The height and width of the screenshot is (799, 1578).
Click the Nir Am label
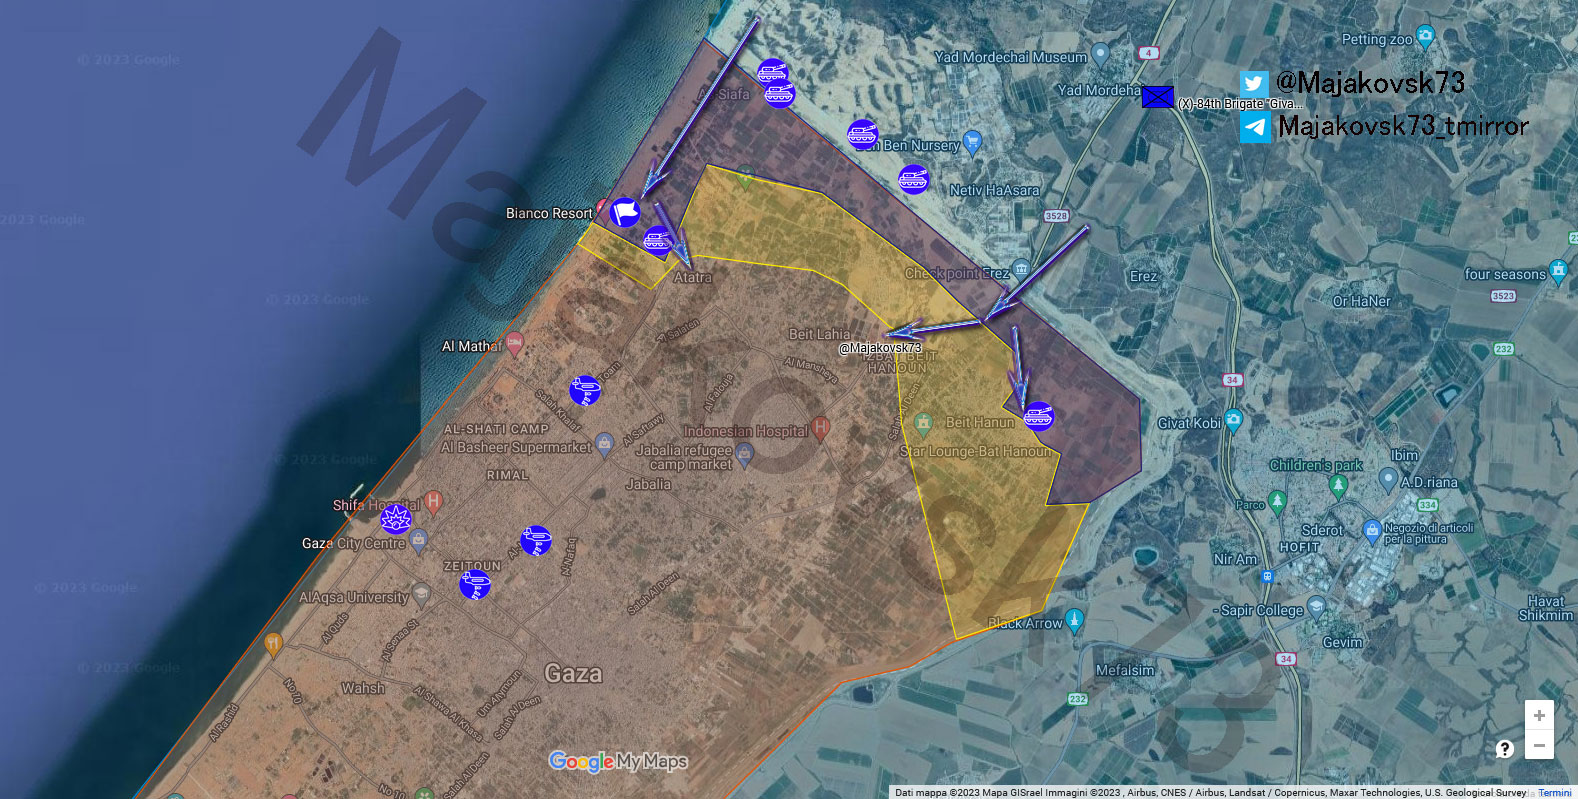(x=1235, y=559)
